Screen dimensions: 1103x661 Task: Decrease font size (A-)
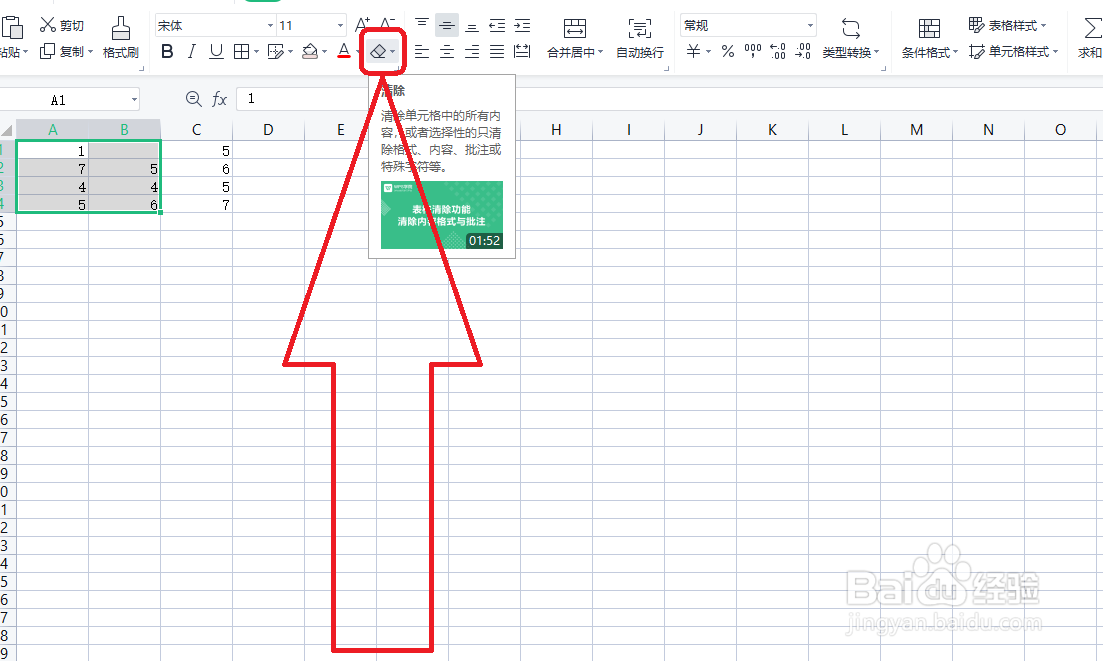388,25
